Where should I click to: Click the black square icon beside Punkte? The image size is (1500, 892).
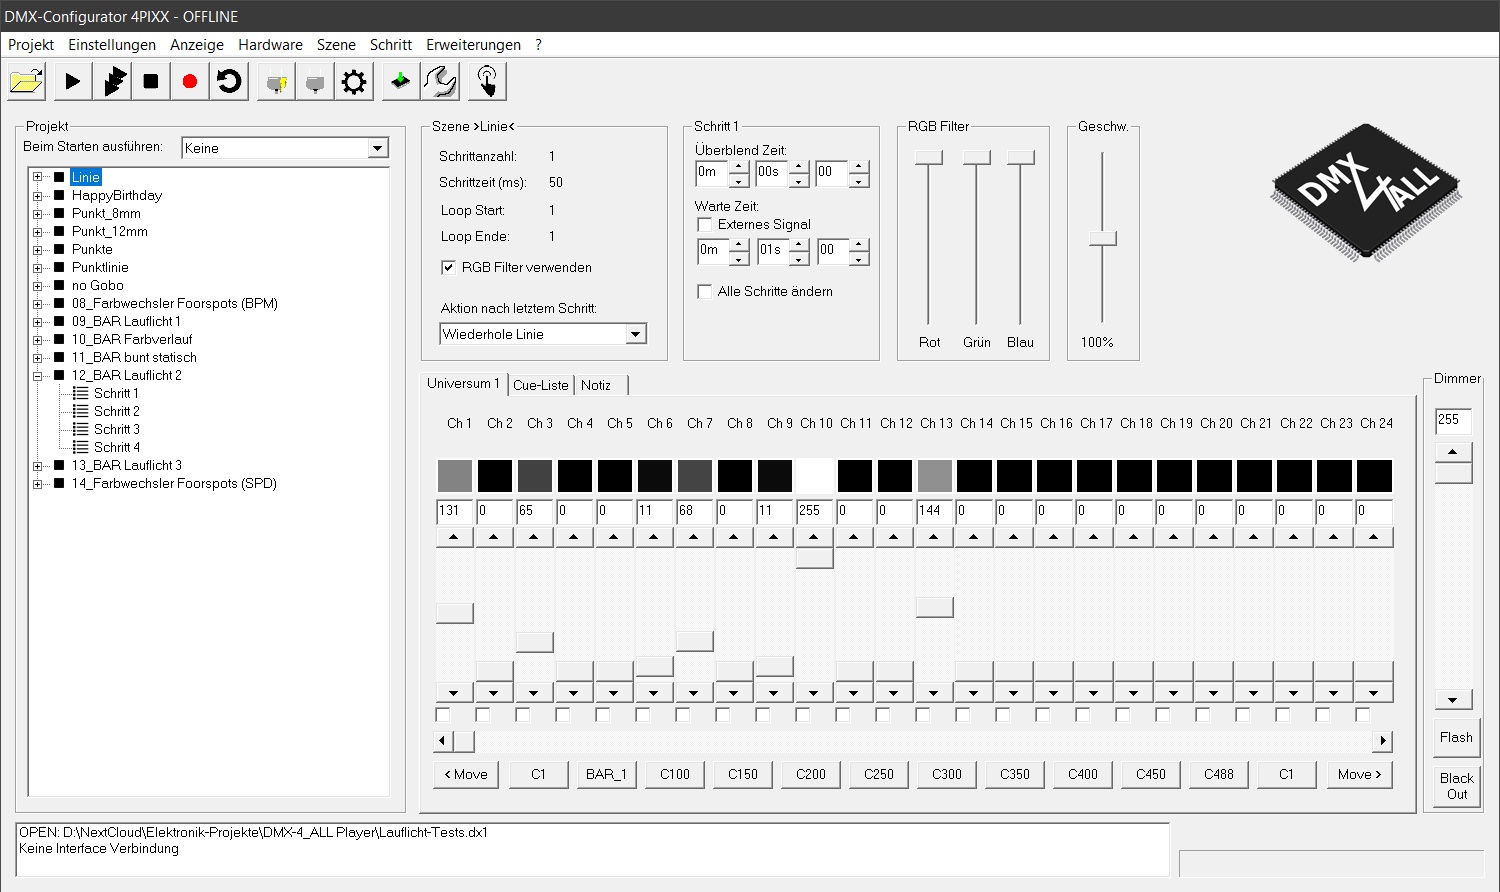click(59, 249)
